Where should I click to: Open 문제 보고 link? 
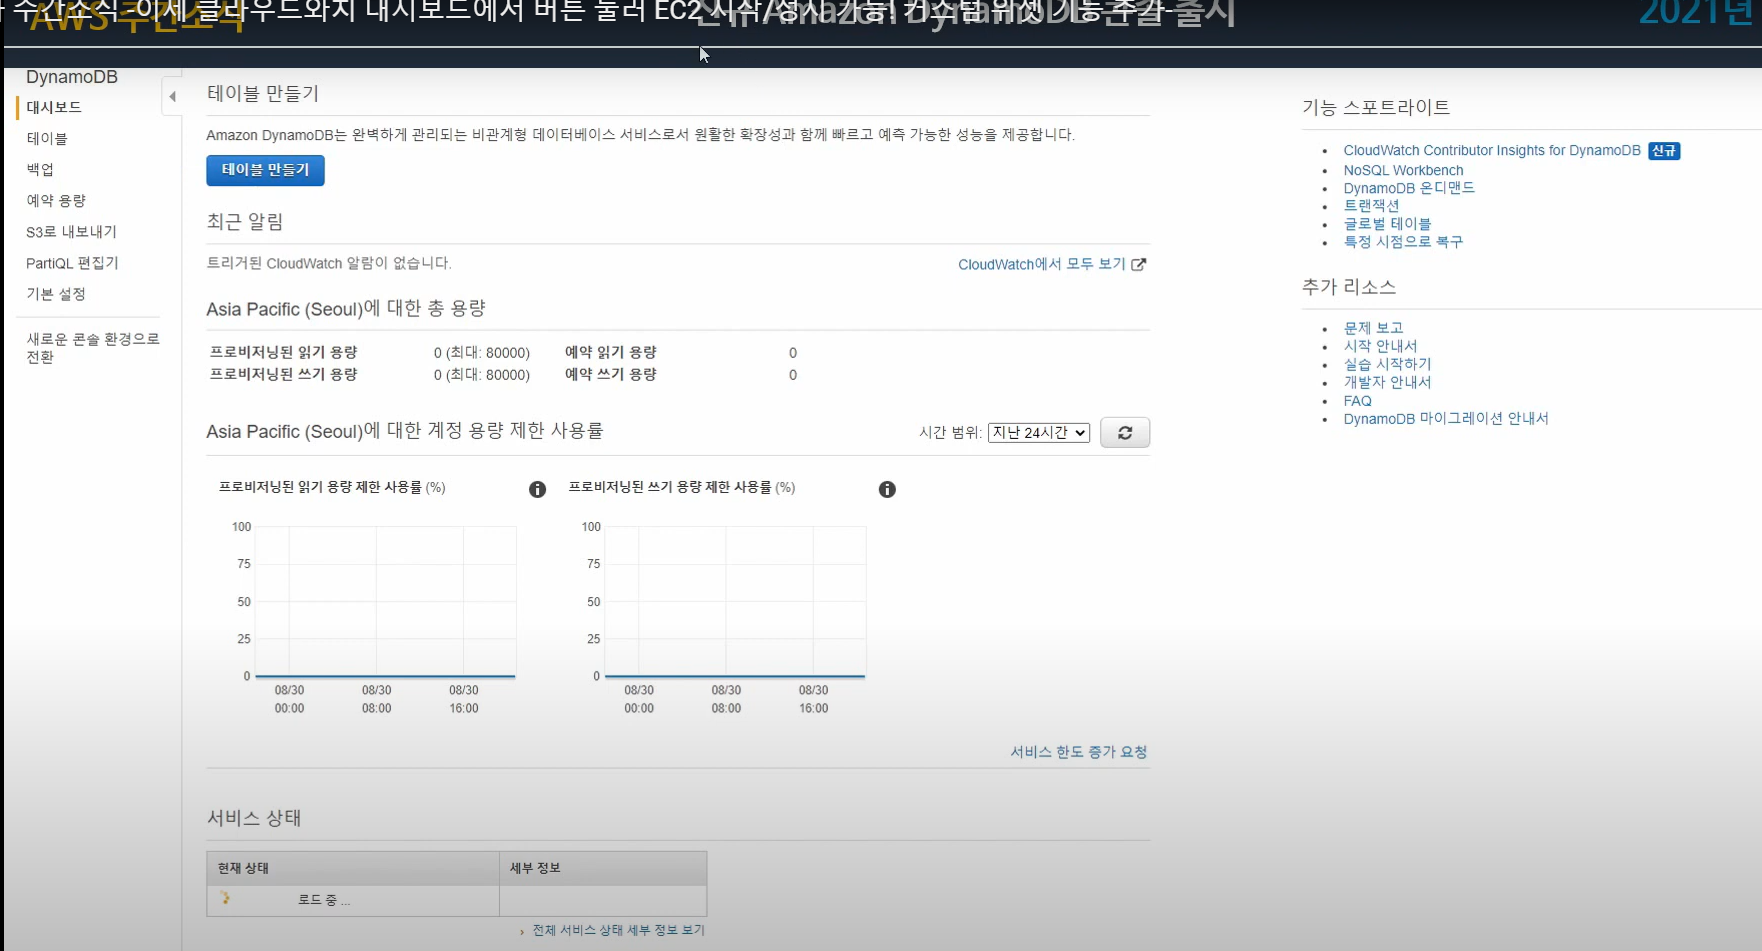point(1373,328)
